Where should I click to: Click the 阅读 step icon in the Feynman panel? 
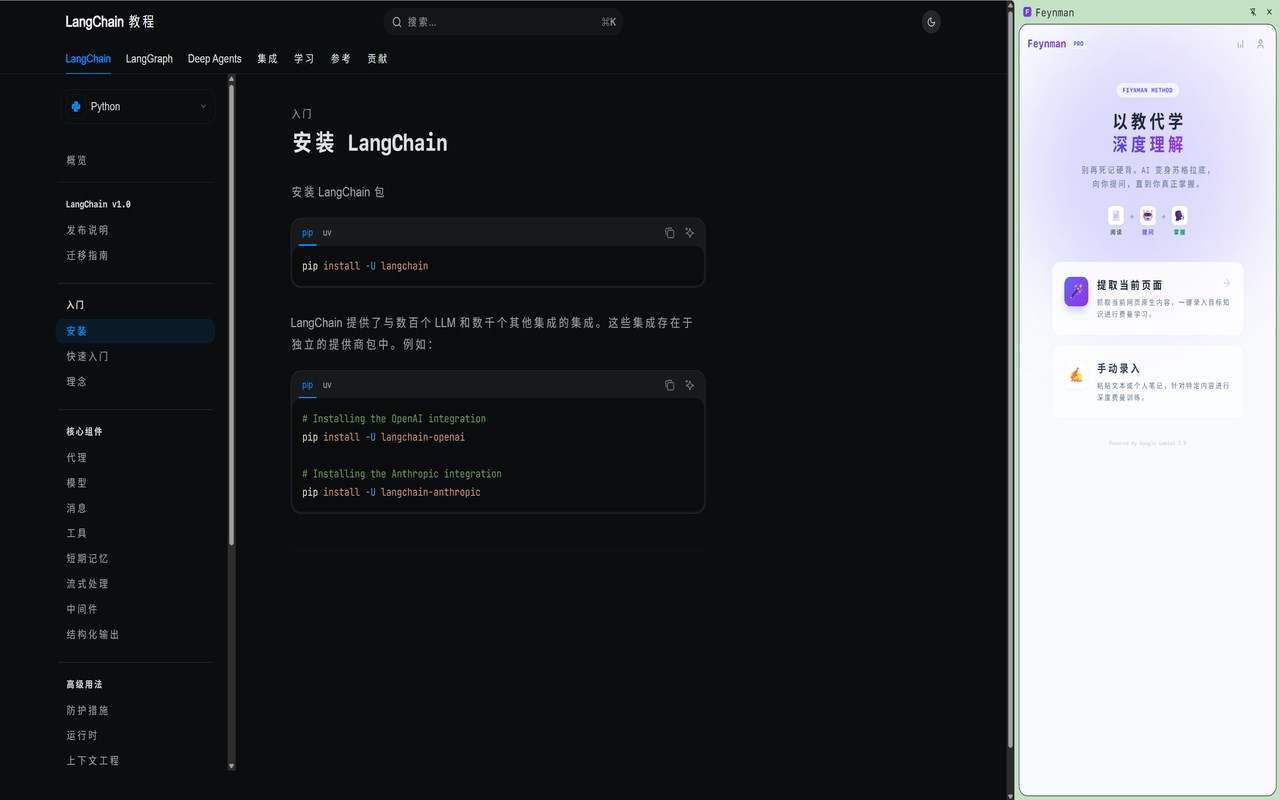(x=1116, y=216)
